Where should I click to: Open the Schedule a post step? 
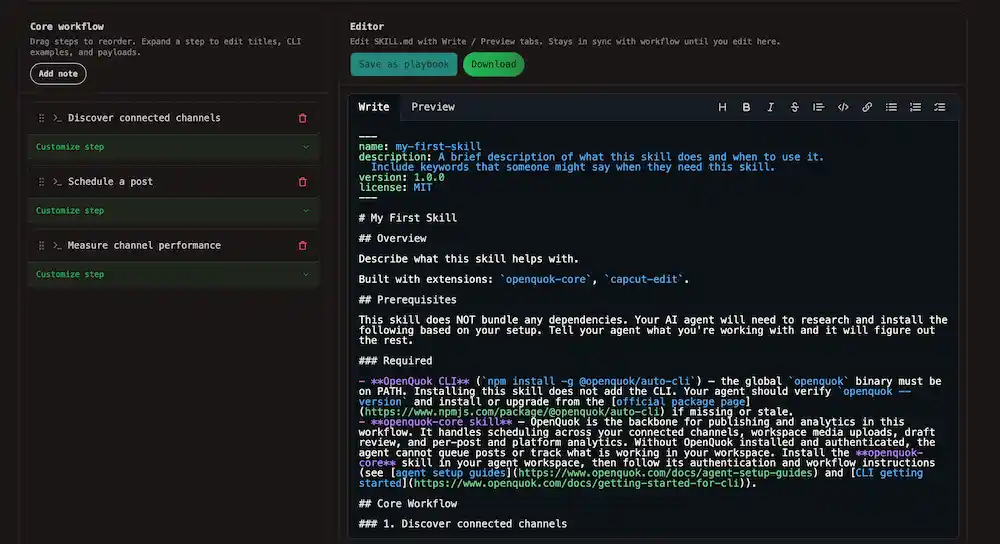point(110,182)
